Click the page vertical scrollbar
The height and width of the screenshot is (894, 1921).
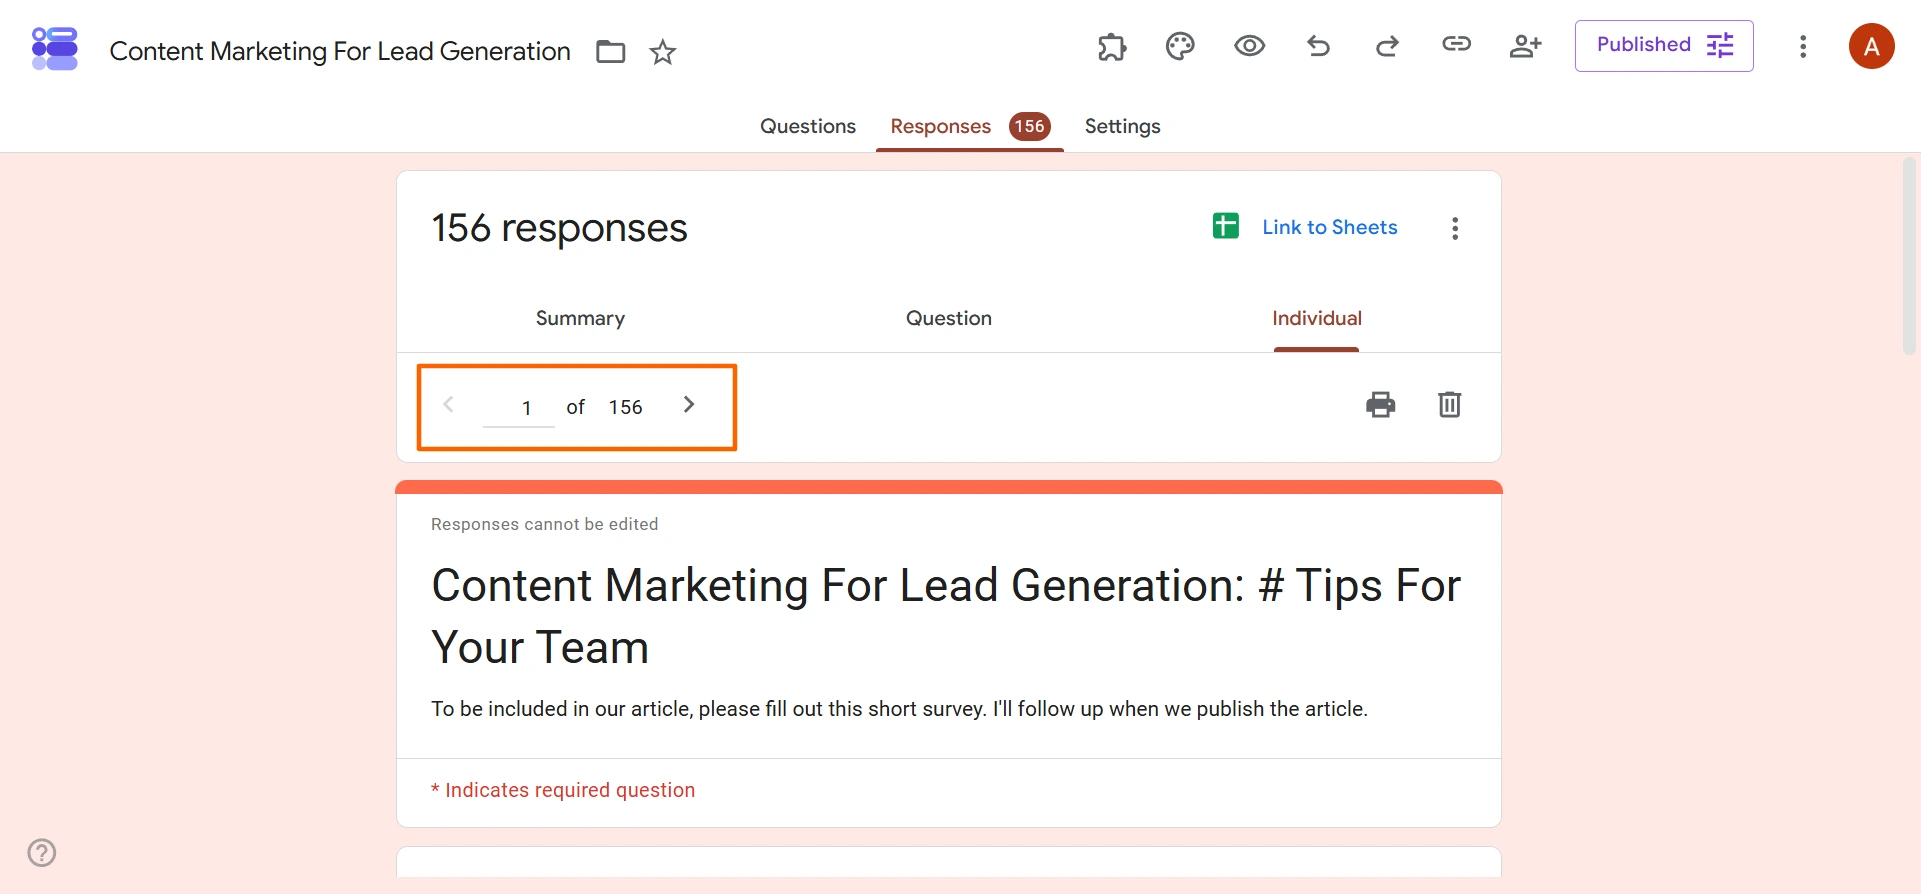tap(1908, 255)
